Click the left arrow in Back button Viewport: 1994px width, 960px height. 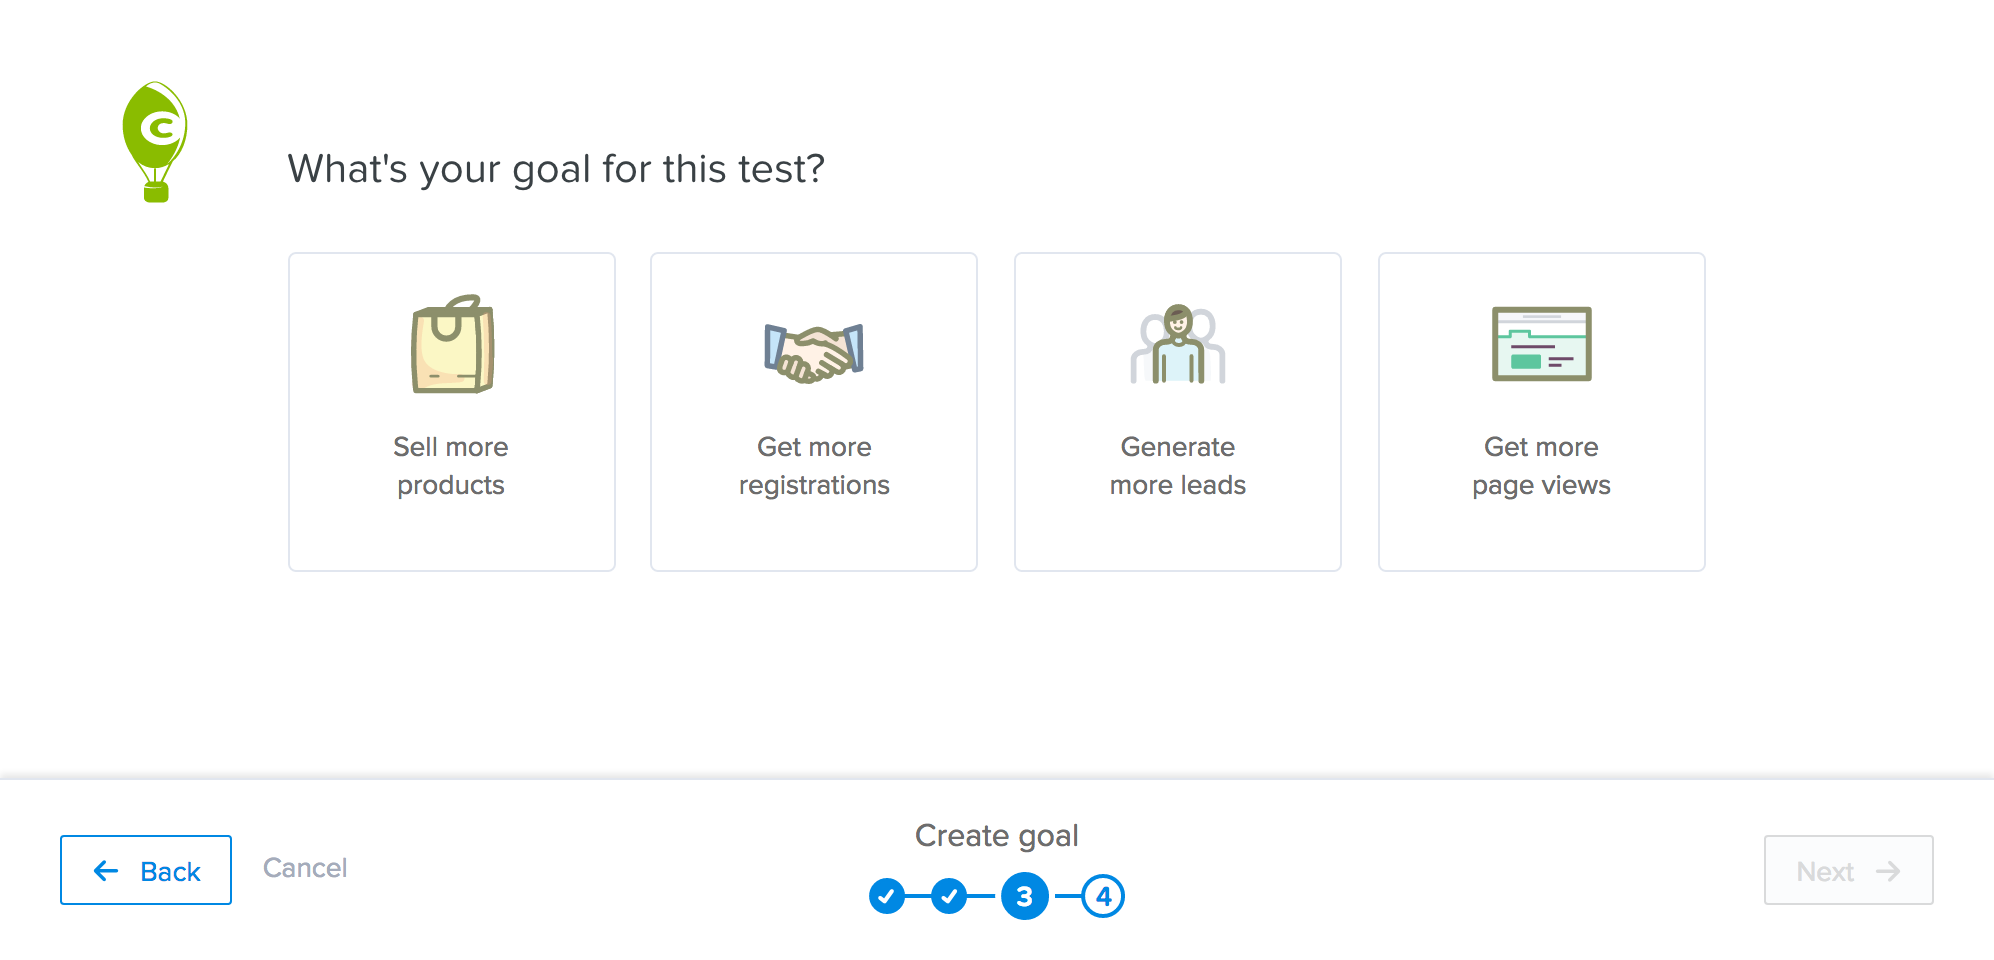(x=106, y=871)
